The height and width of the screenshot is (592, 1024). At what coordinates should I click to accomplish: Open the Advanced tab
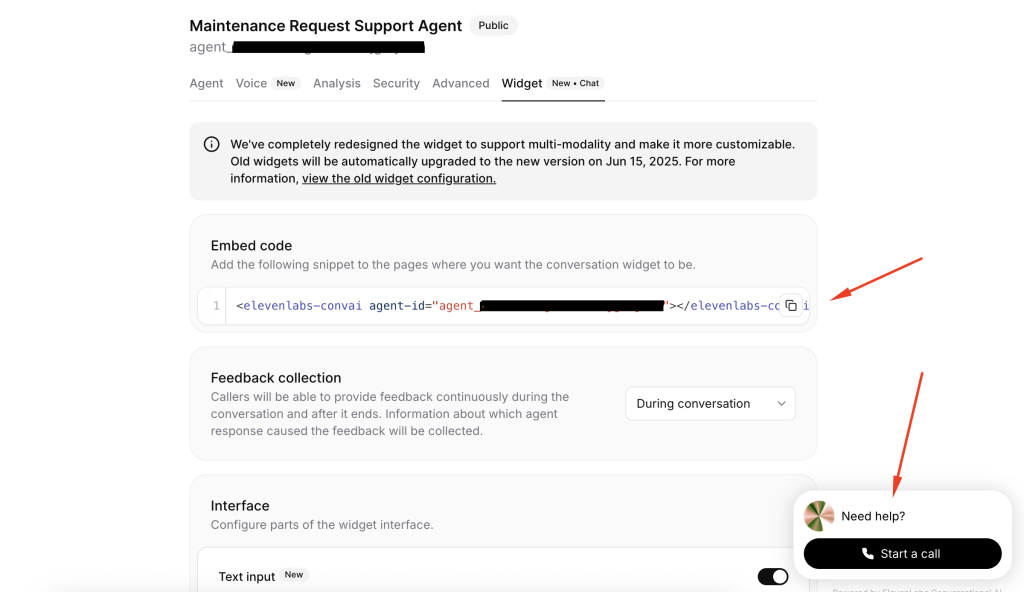[460, 83]
